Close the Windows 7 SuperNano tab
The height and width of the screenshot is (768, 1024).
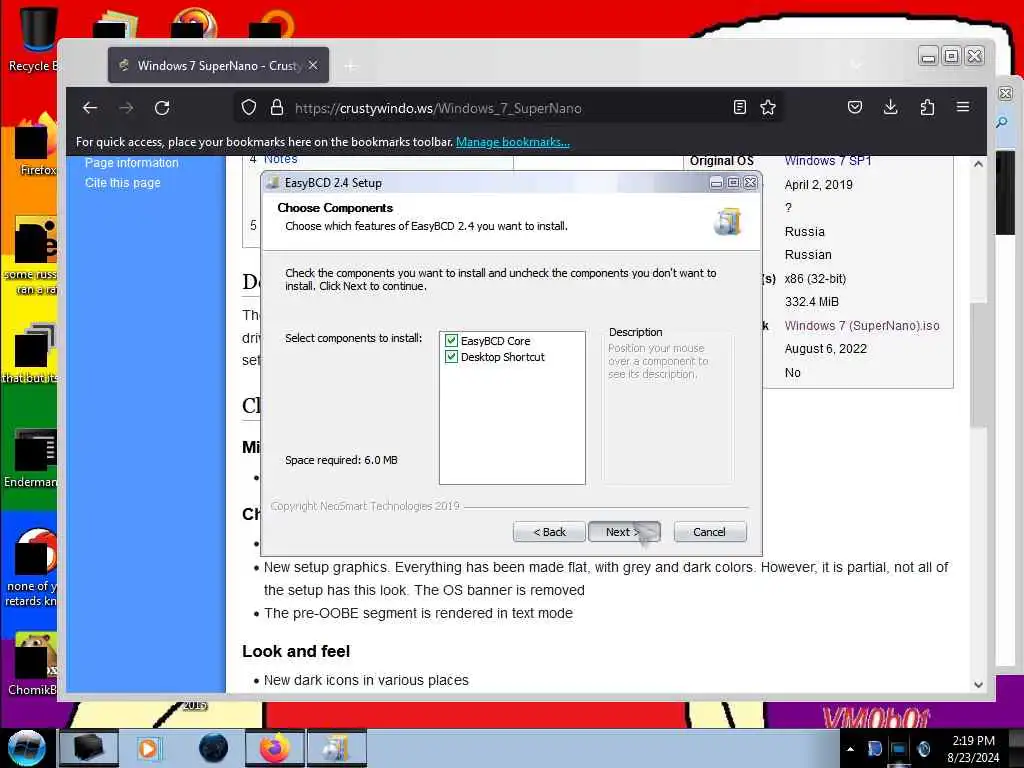pos(313,65)
